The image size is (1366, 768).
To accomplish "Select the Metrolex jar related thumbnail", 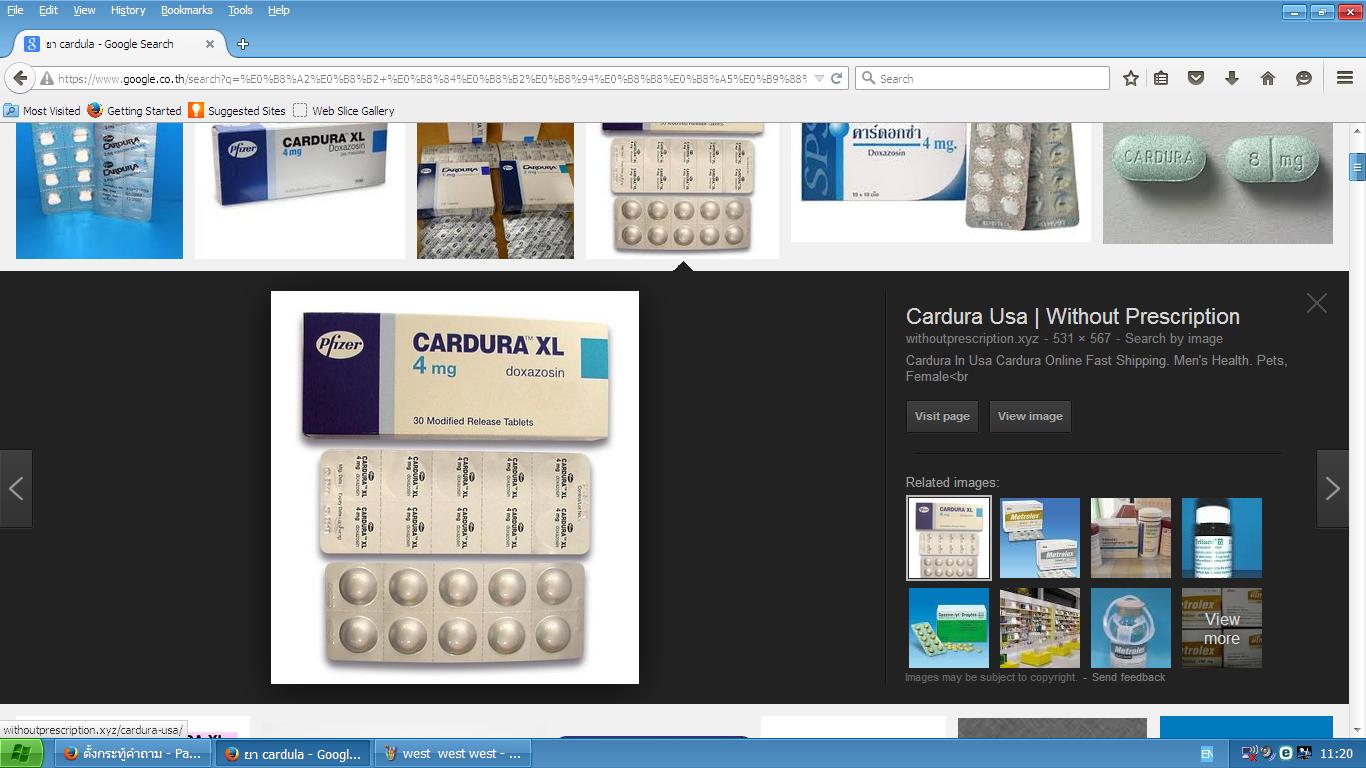I will click(1131, 628).
